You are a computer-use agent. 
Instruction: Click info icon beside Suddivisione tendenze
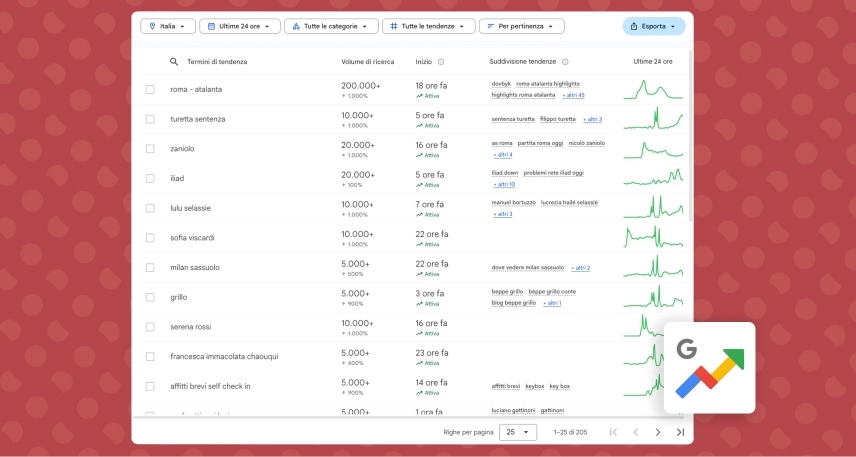pos(565,61)
